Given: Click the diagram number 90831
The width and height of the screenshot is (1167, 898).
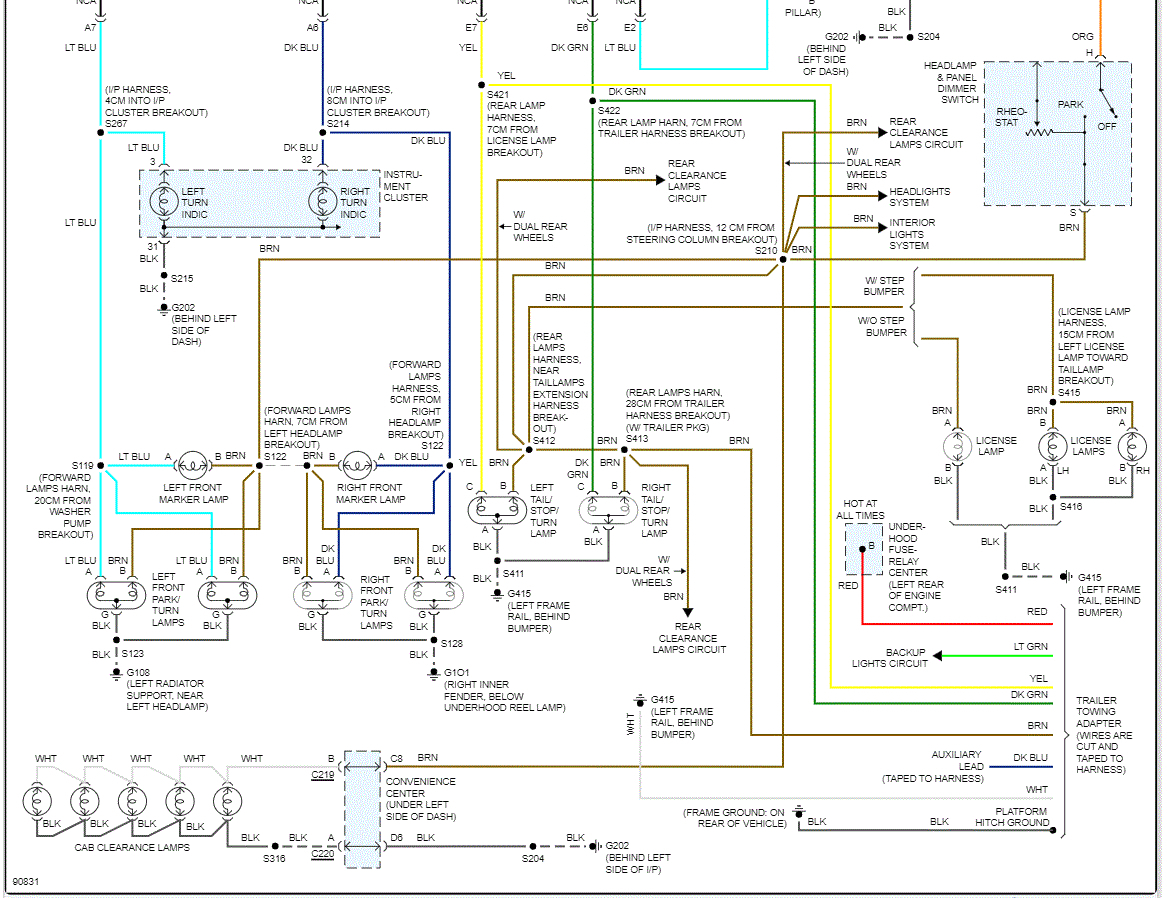Looking at the screenshot, I should pyautogui.click(x=25, y=882).
